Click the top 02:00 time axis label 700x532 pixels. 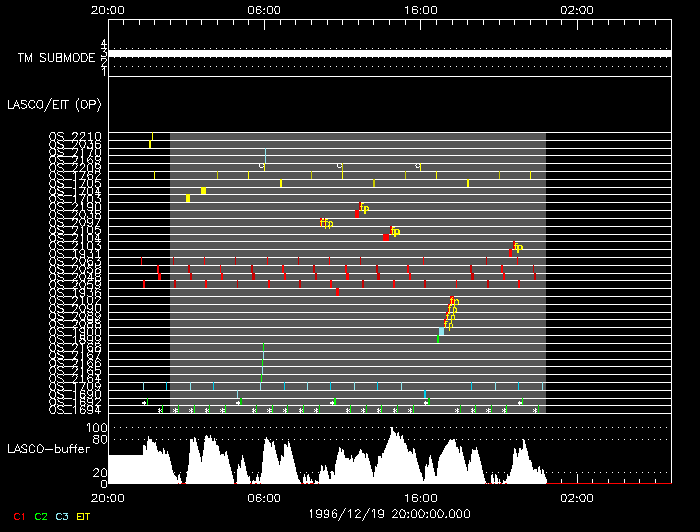[577, 9]
